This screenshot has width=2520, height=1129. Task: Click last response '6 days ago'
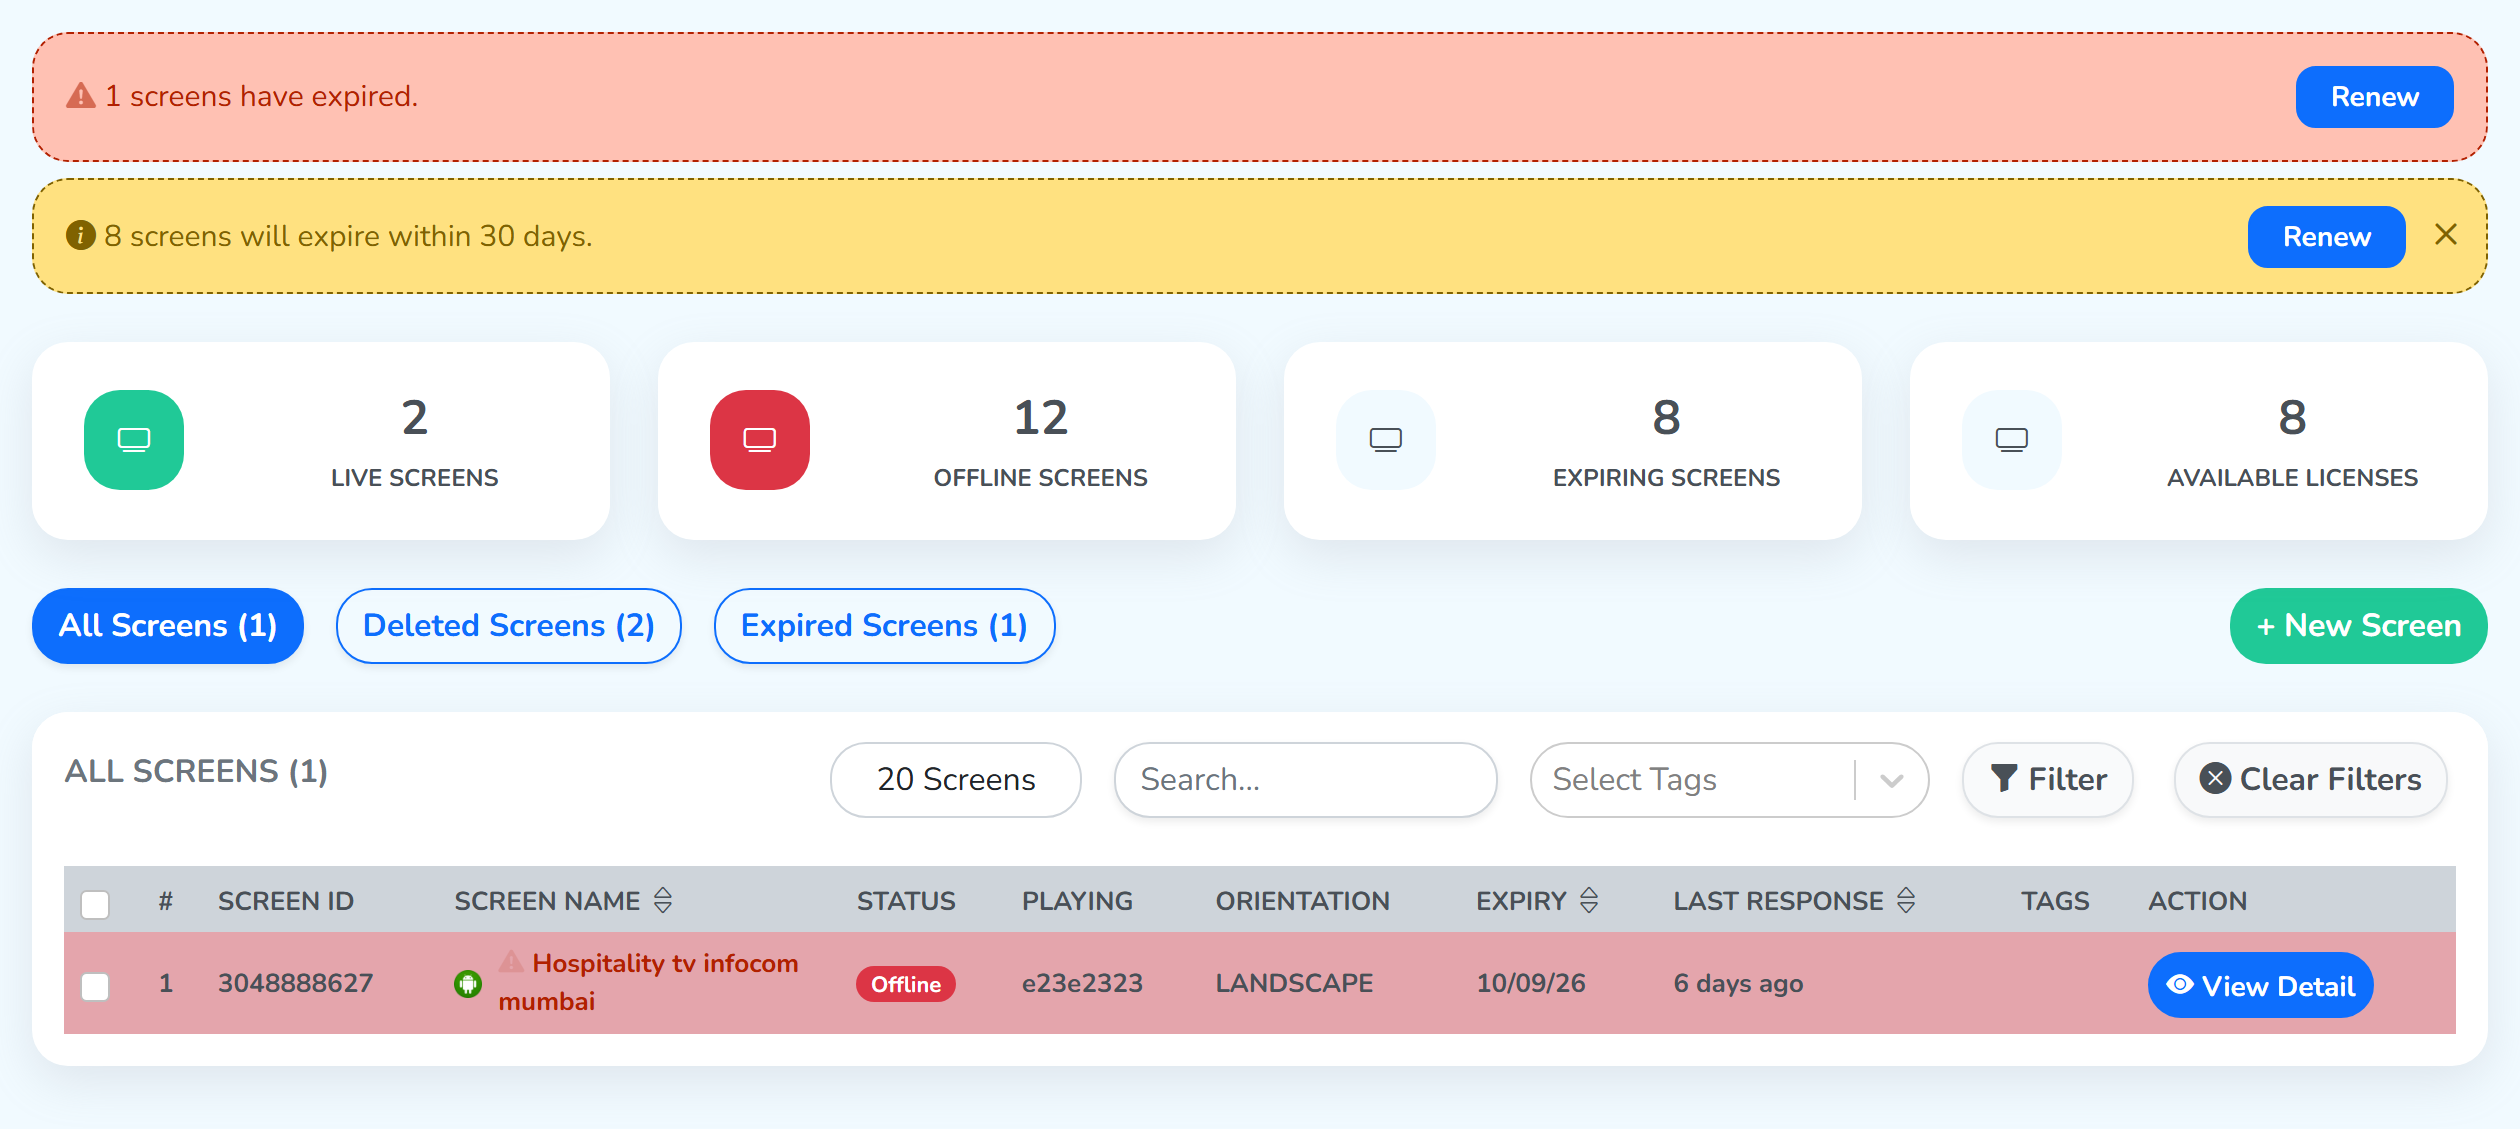pyautogui.click(x=1739, y=984)
